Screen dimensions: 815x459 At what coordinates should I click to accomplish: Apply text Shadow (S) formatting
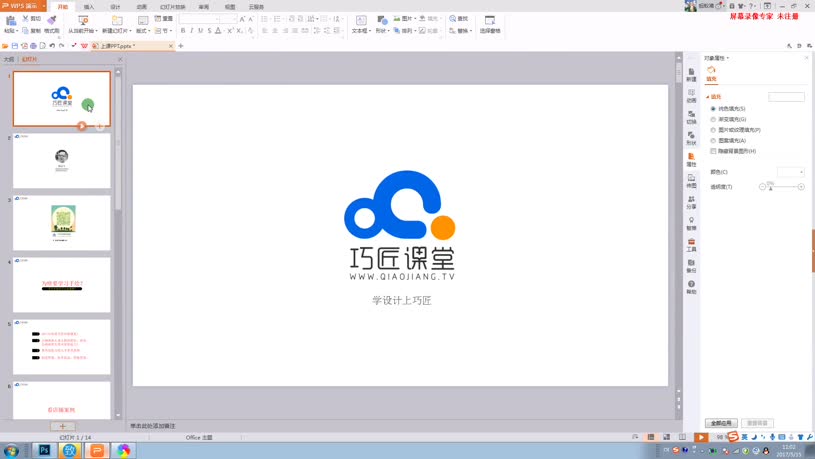pyautogui.click(x=209, y=31)
